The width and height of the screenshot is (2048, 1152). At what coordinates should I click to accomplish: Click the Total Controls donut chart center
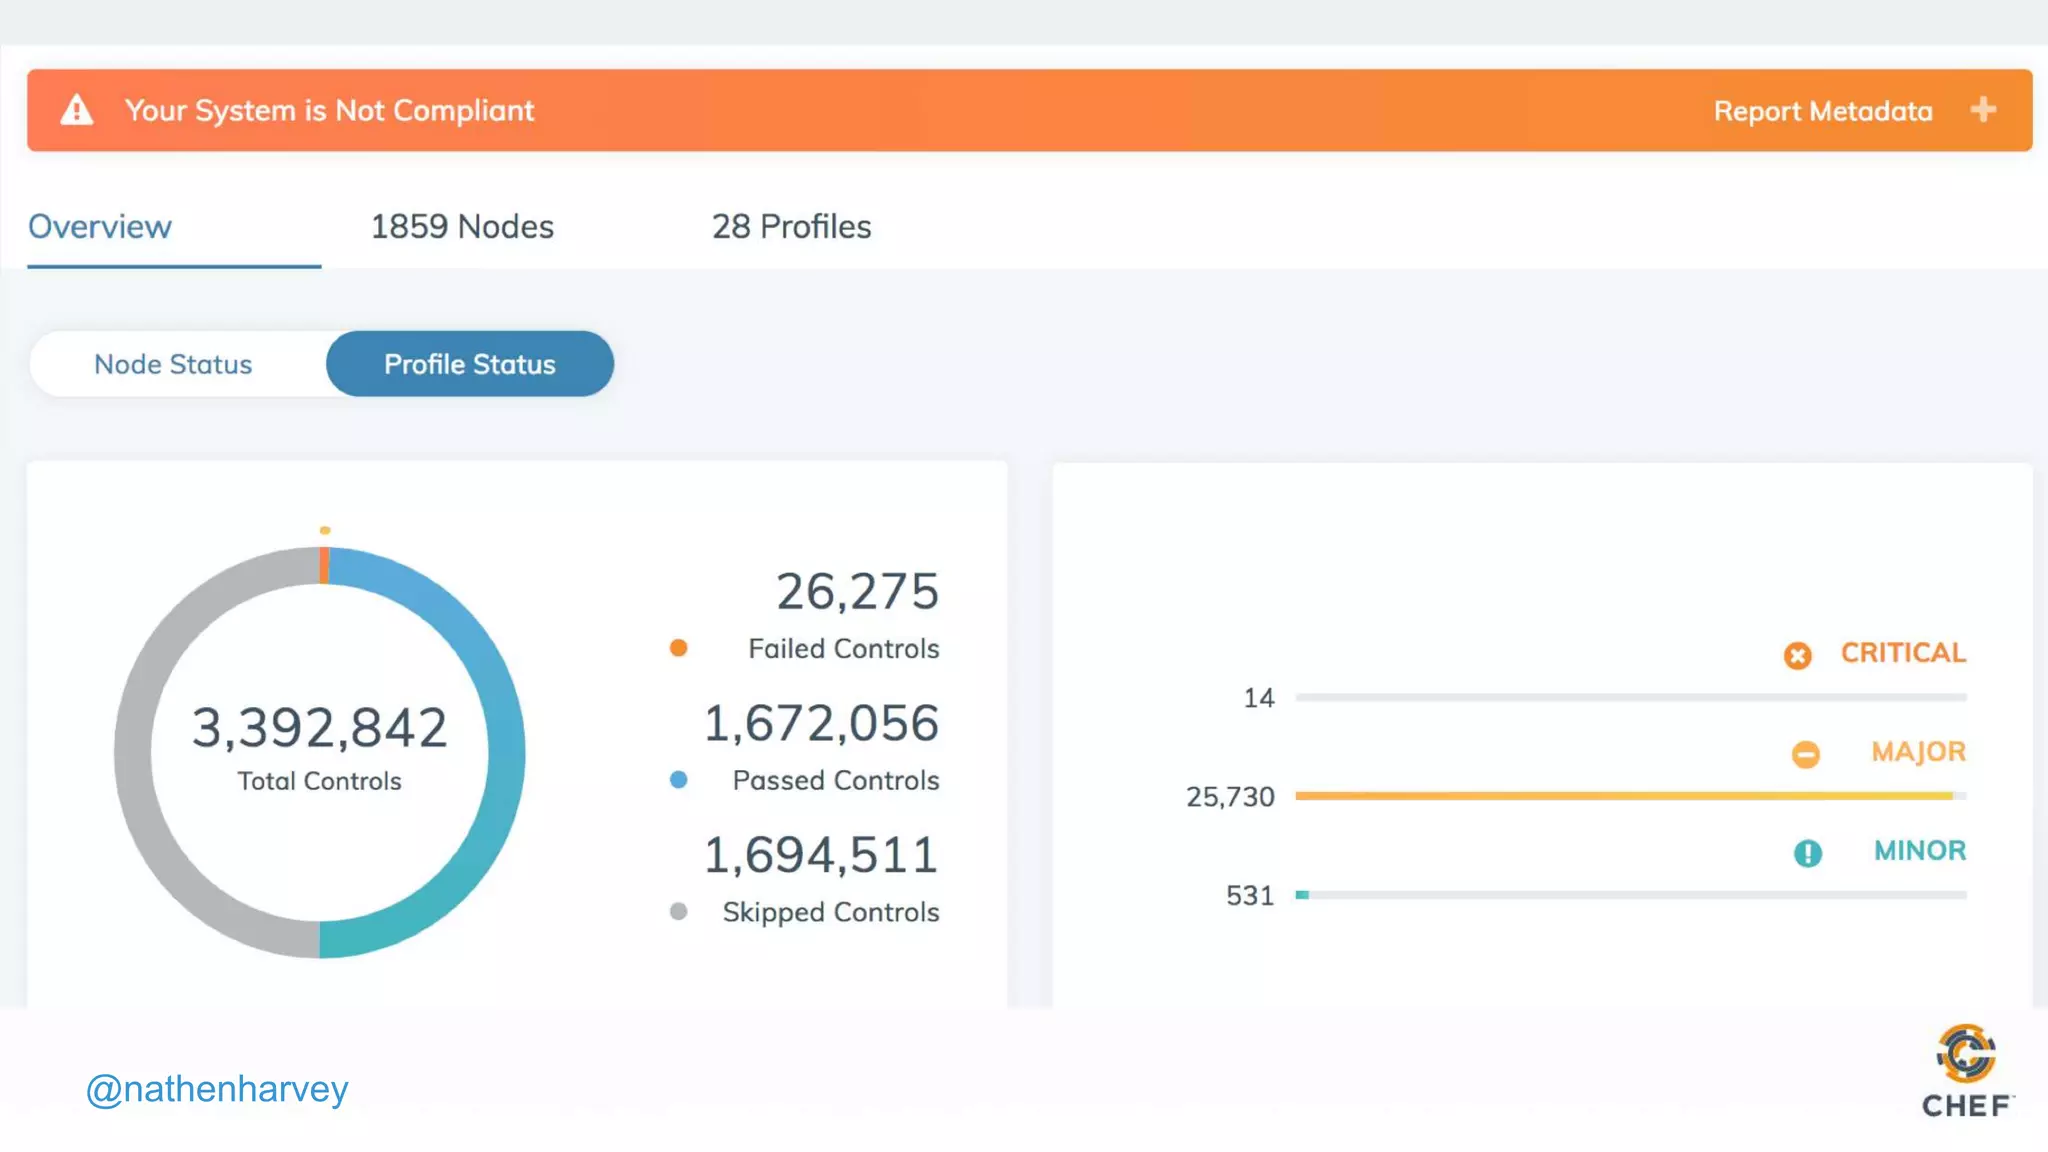point(319,750)
